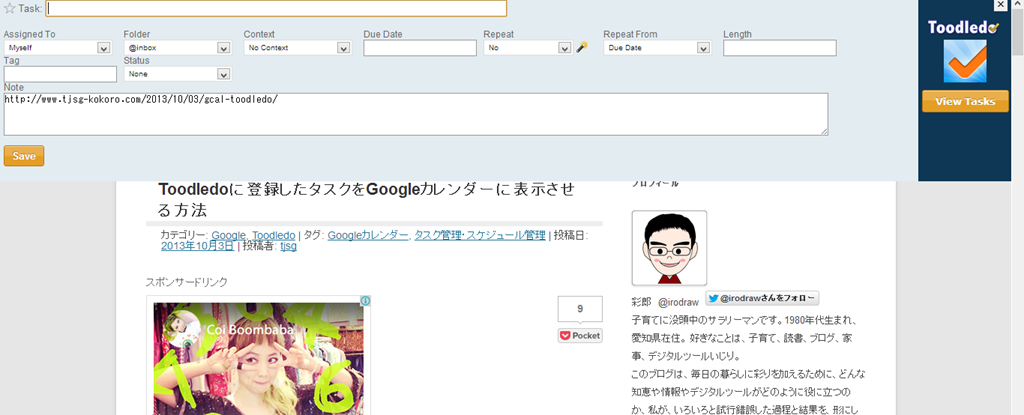Click the Due Date input field
Screen dimensions: 1024x415
420,48
